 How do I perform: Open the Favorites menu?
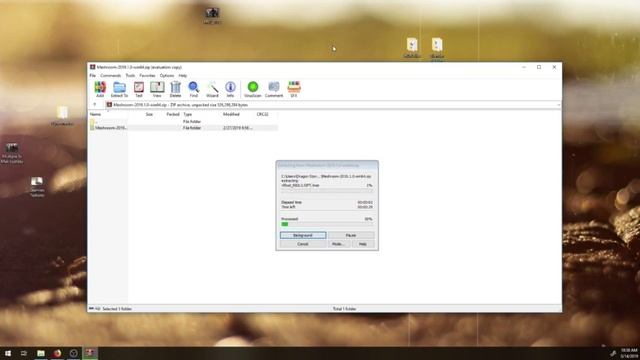point(147,76)
